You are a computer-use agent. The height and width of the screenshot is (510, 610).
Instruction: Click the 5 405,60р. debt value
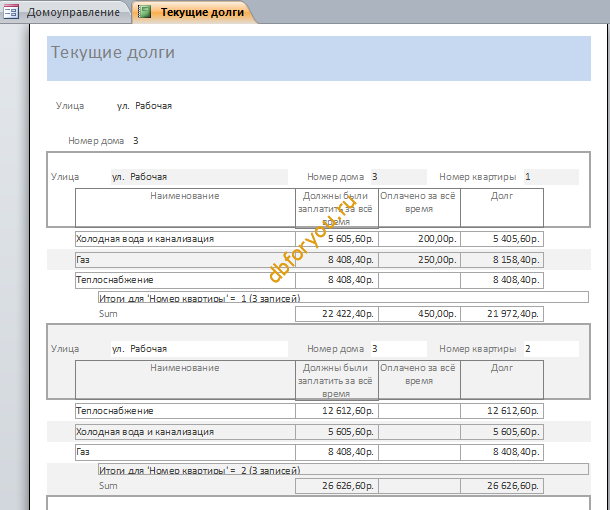pos(502,239)
